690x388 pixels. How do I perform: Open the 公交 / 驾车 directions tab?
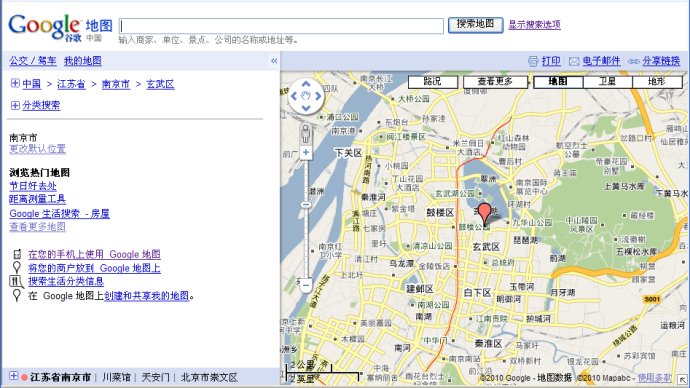click(33, 61)
